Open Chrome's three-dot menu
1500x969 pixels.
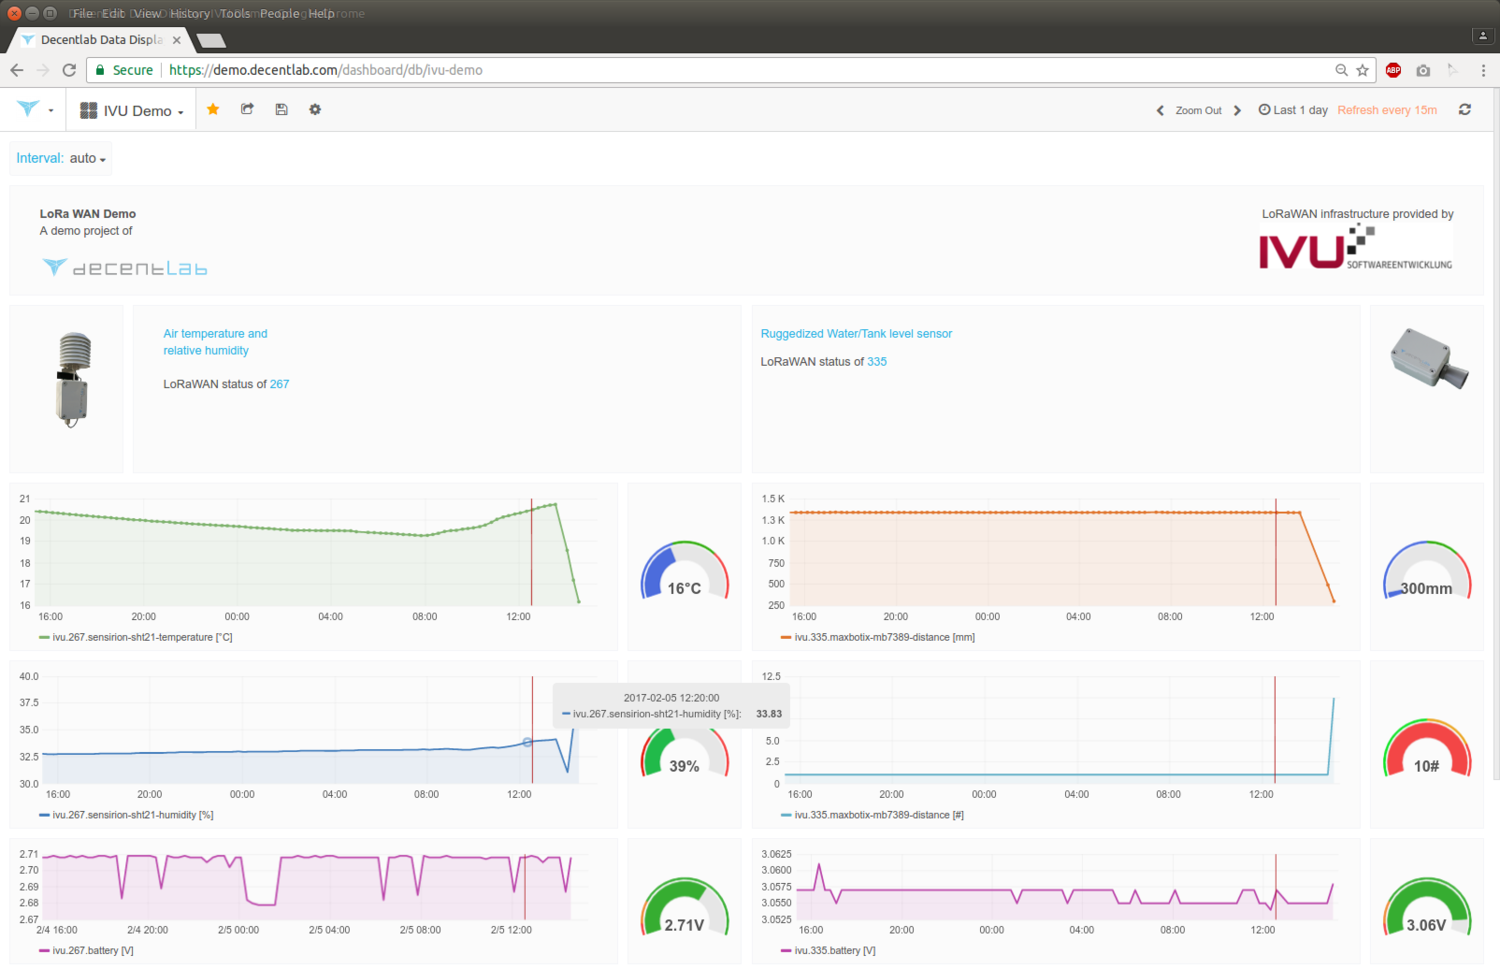coord(1483,70)
